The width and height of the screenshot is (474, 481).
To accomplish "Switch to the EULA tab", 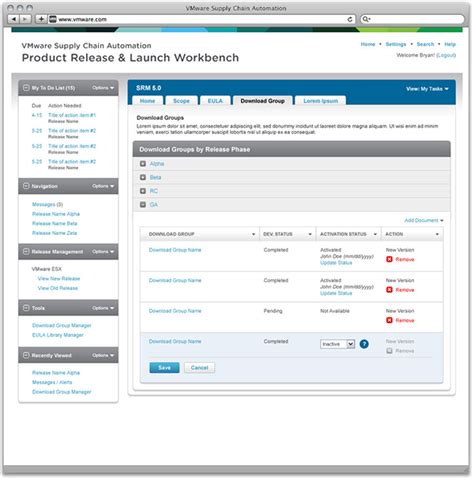I will click(215, 101).
